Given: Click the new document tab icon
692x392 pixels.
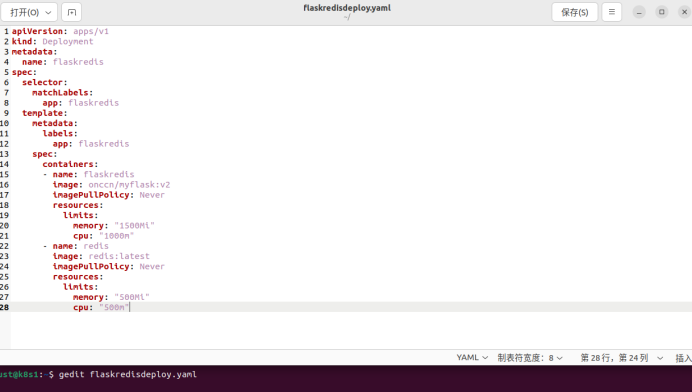Looking at the screenshot, I should coord(71,12).
